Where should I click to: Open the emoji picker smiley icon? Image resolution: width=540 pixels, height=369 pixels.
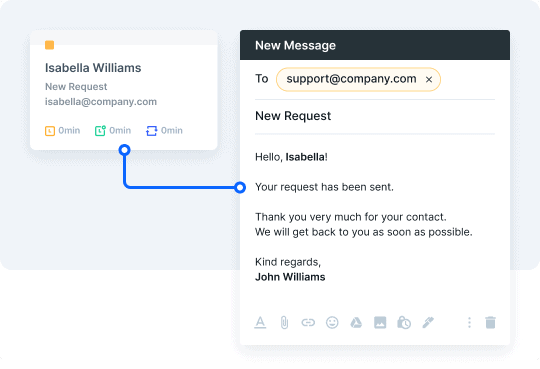[332, 322]
